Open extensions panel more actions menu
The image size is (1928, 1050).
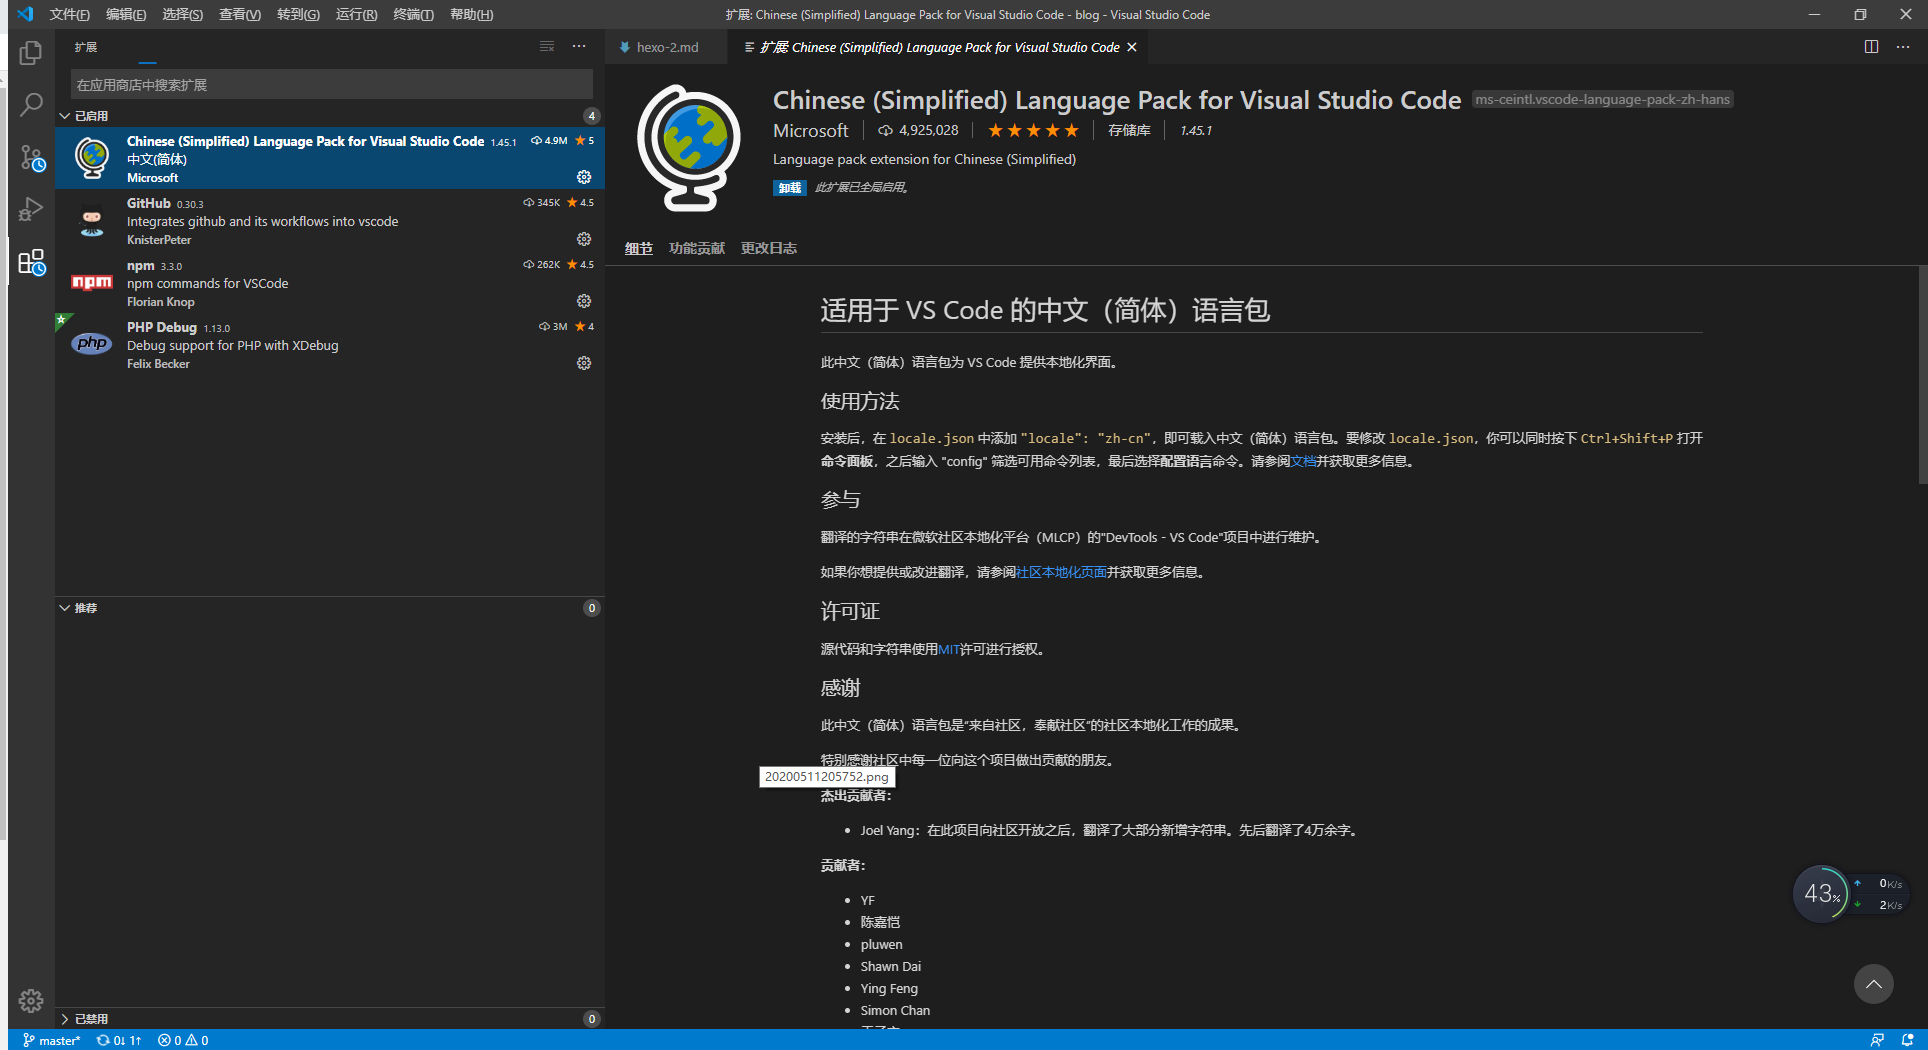tap(579, 47)
